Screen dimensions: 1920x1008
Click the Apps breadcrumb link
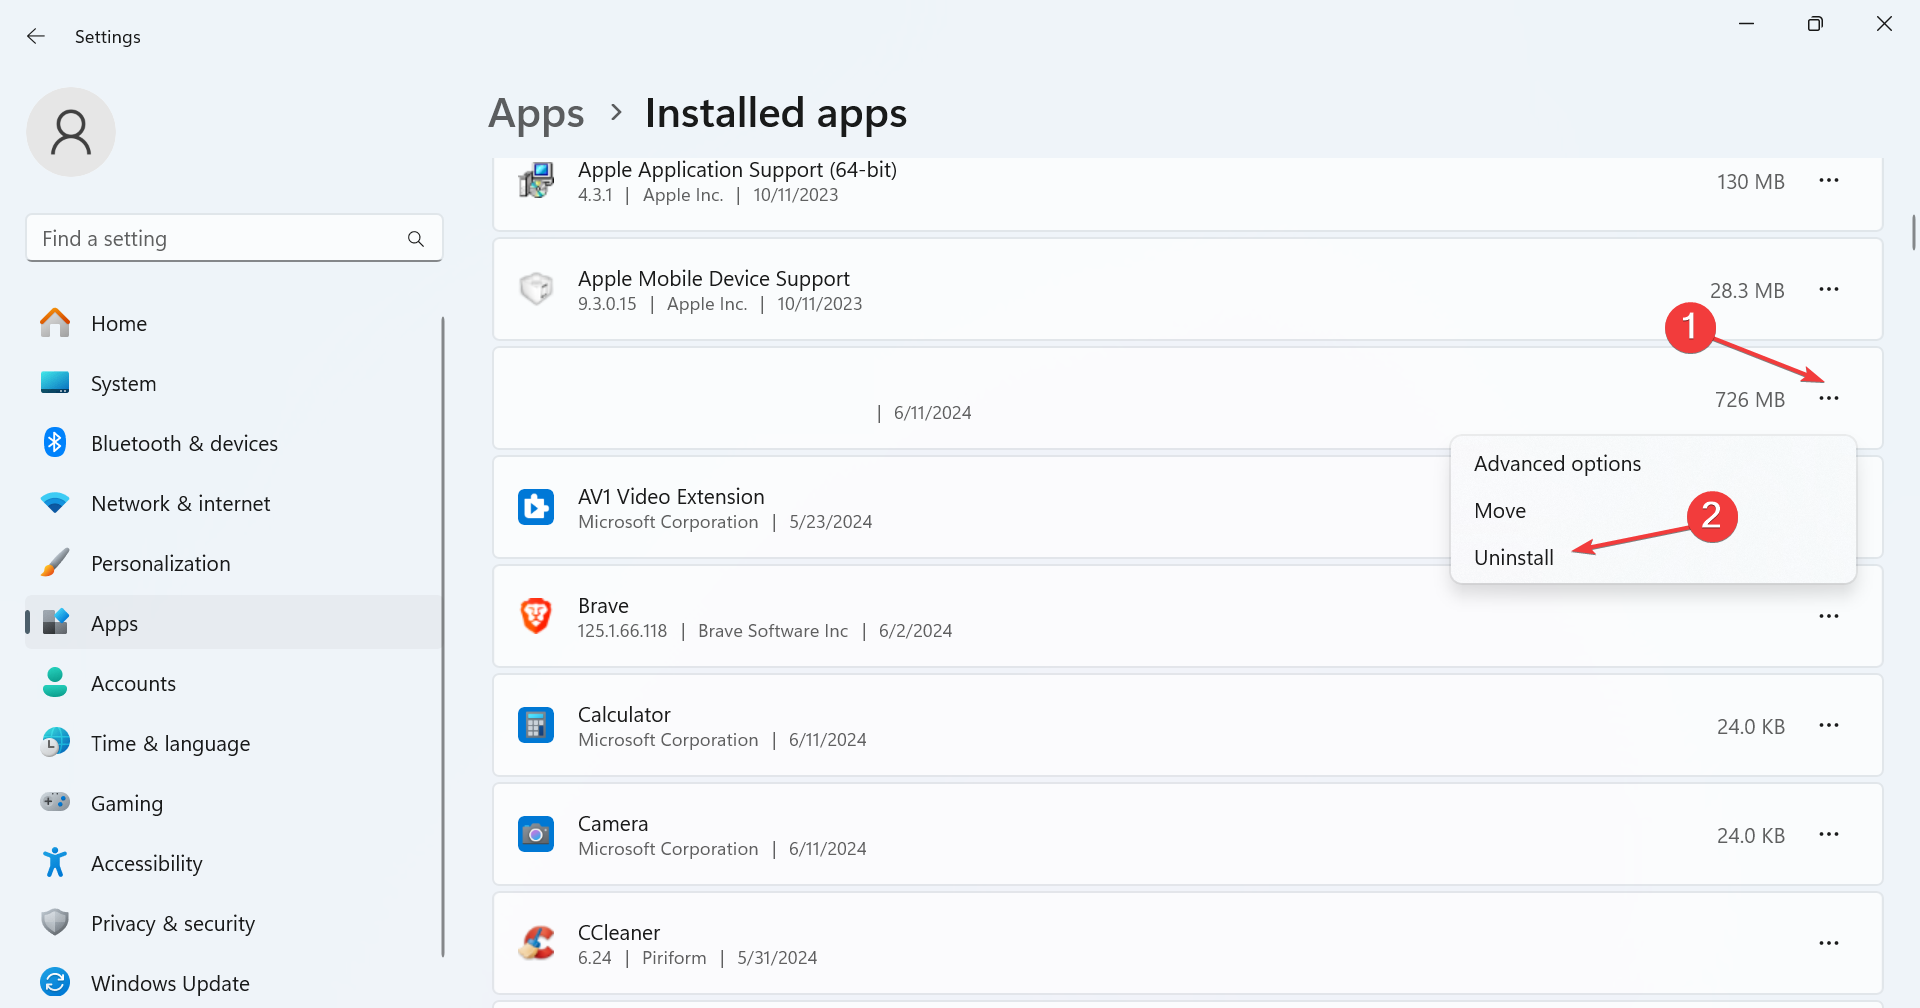(536, 114)
